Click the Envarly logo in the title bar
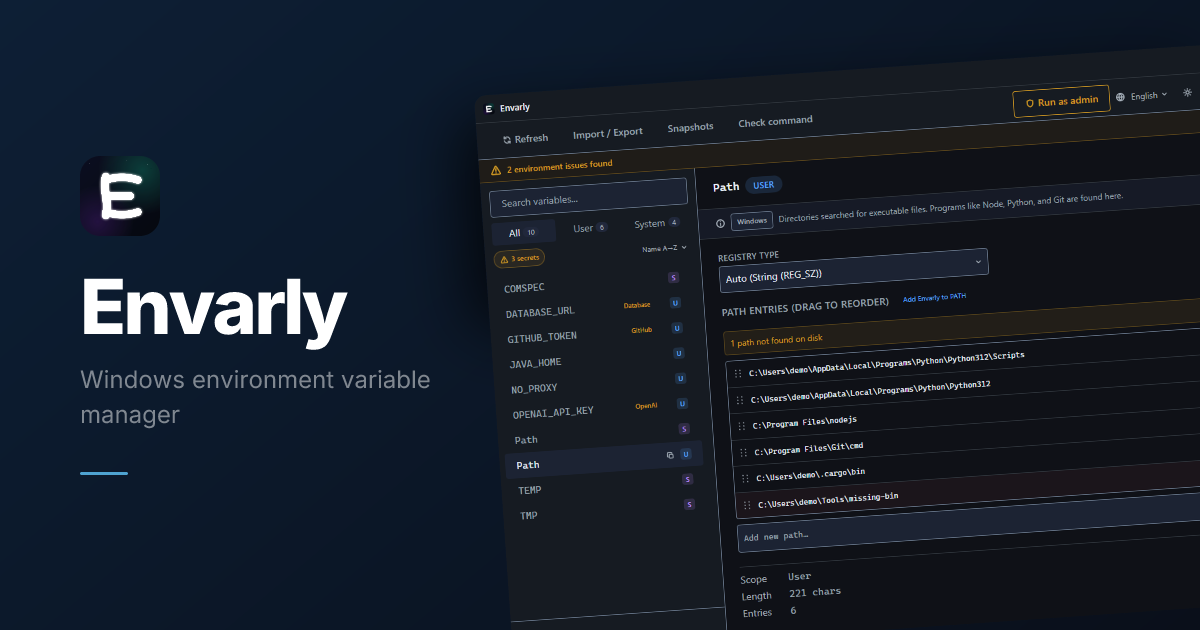Screen dimensions: 1200x630 coord(488,108)
